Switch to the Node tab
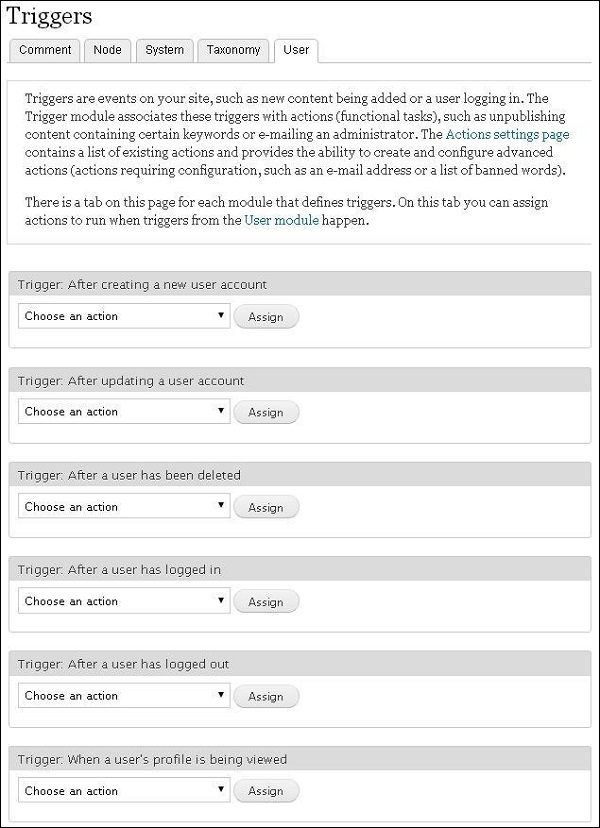 point(107,50)
